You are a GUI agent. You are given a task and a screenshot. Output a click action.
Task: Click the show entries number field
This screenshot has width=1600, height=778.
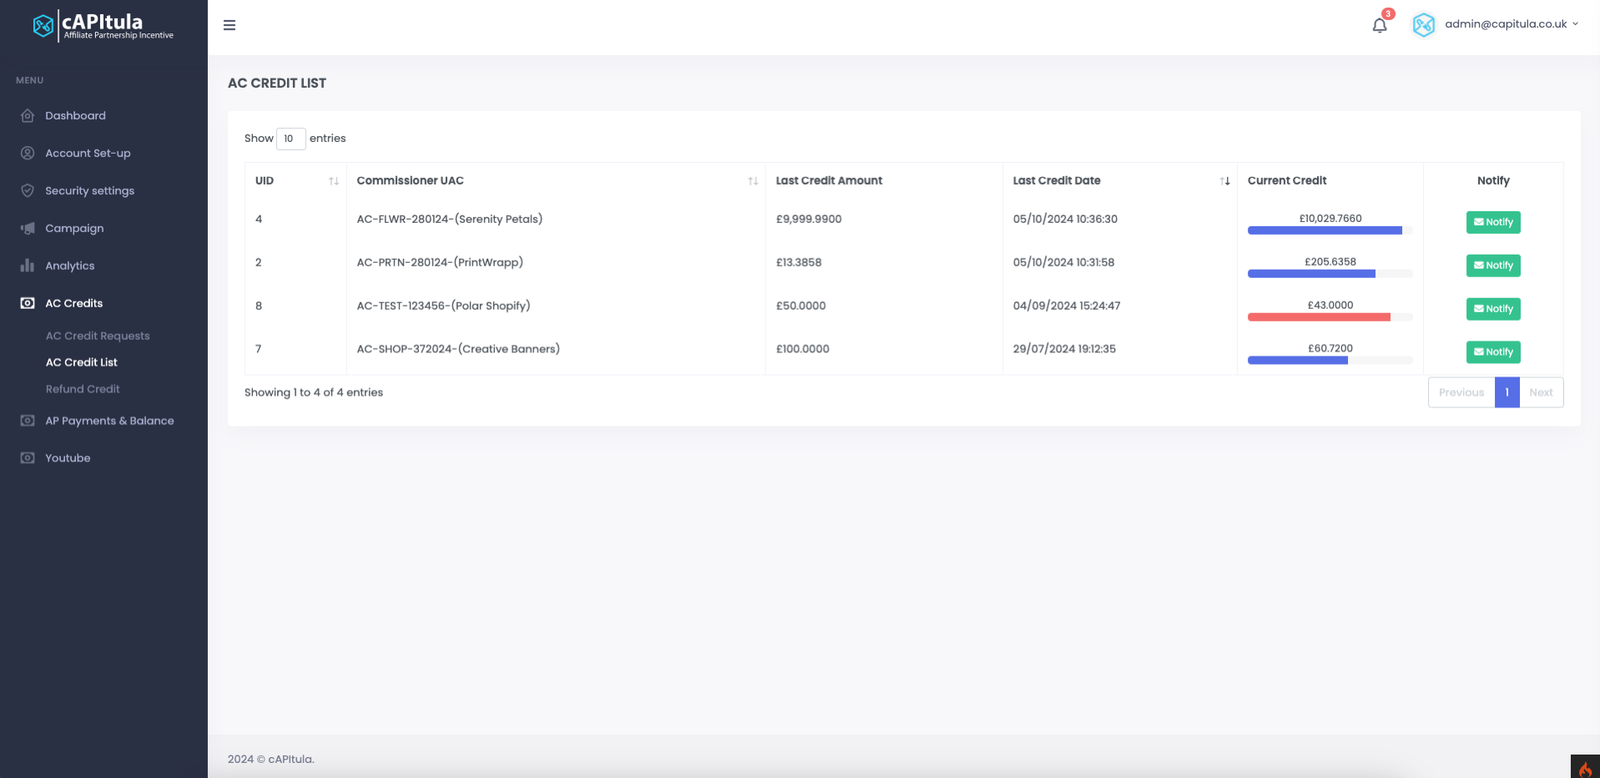point(290,139)
